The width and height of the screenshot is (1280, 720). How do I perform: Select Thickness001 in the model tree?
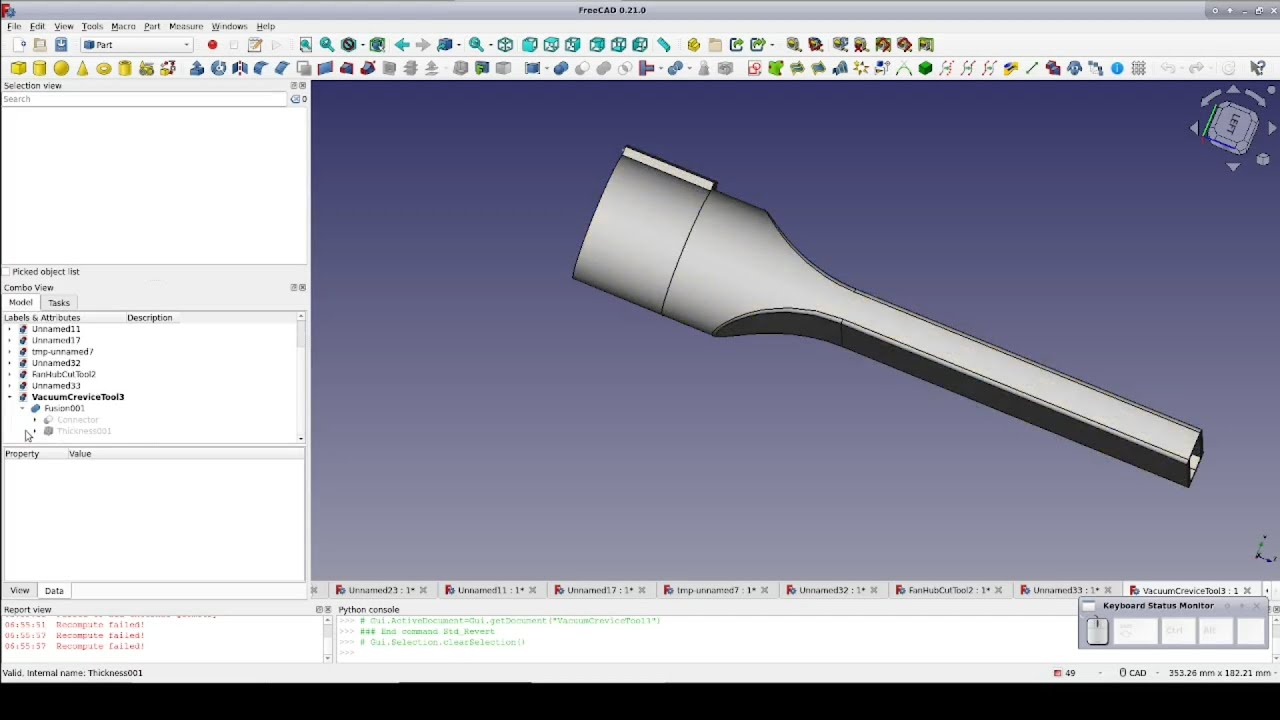tap(84, 431)
